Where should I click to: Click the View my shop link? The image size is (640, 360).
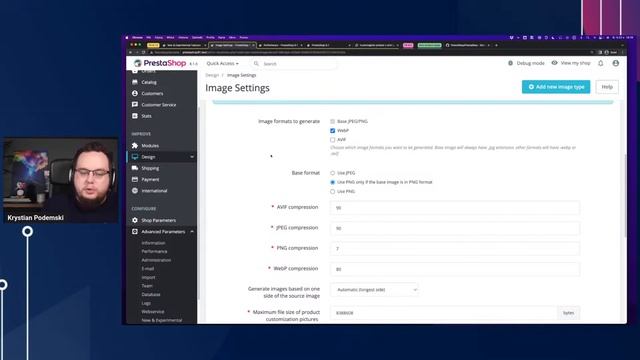tap(575, 63)
